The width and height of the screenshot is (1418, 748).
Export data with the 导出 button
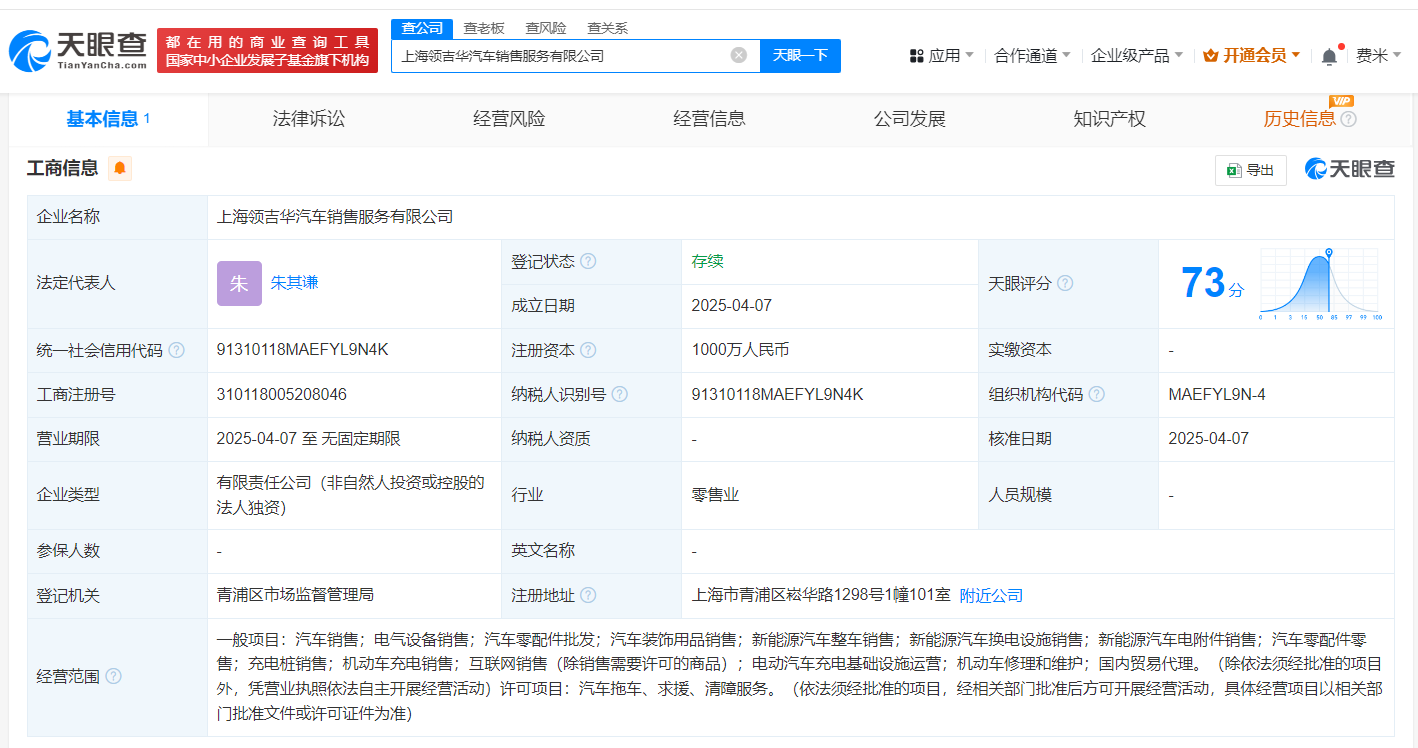coord(1250,170)
